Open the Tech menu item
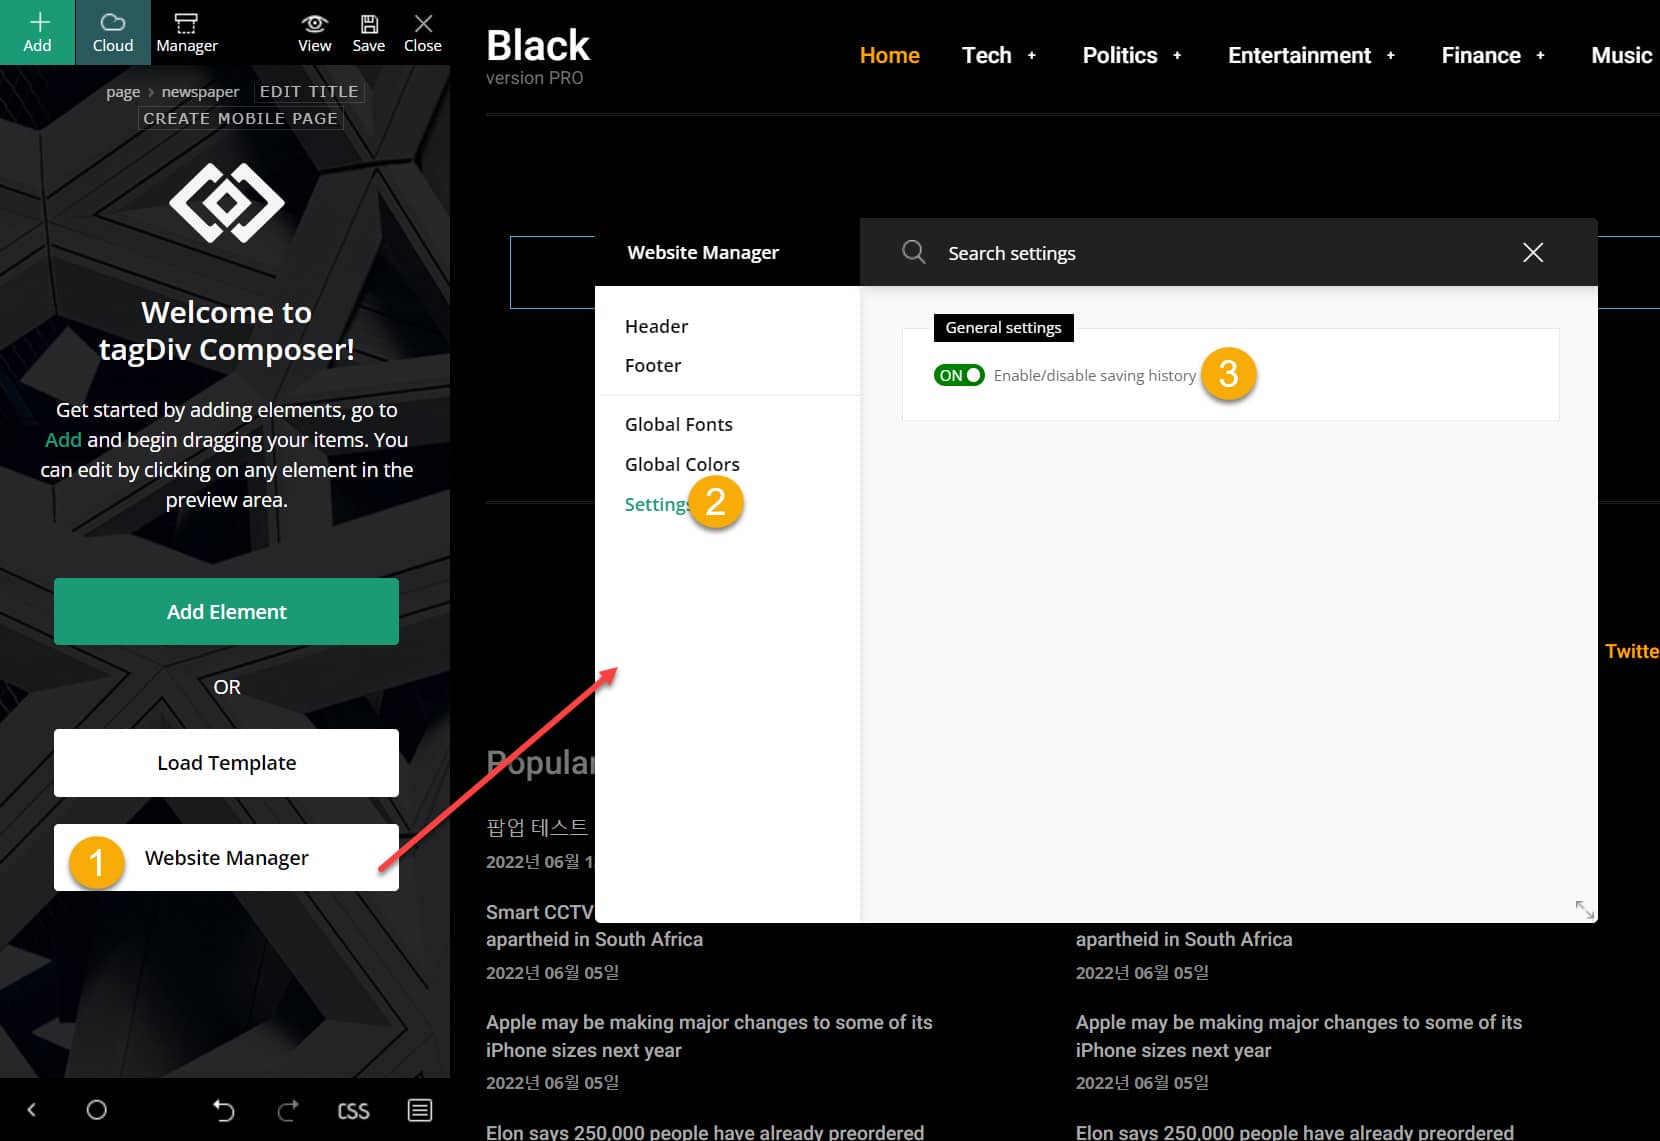The width and height of the screenshot is (1660, 1141). coord(987,55)
